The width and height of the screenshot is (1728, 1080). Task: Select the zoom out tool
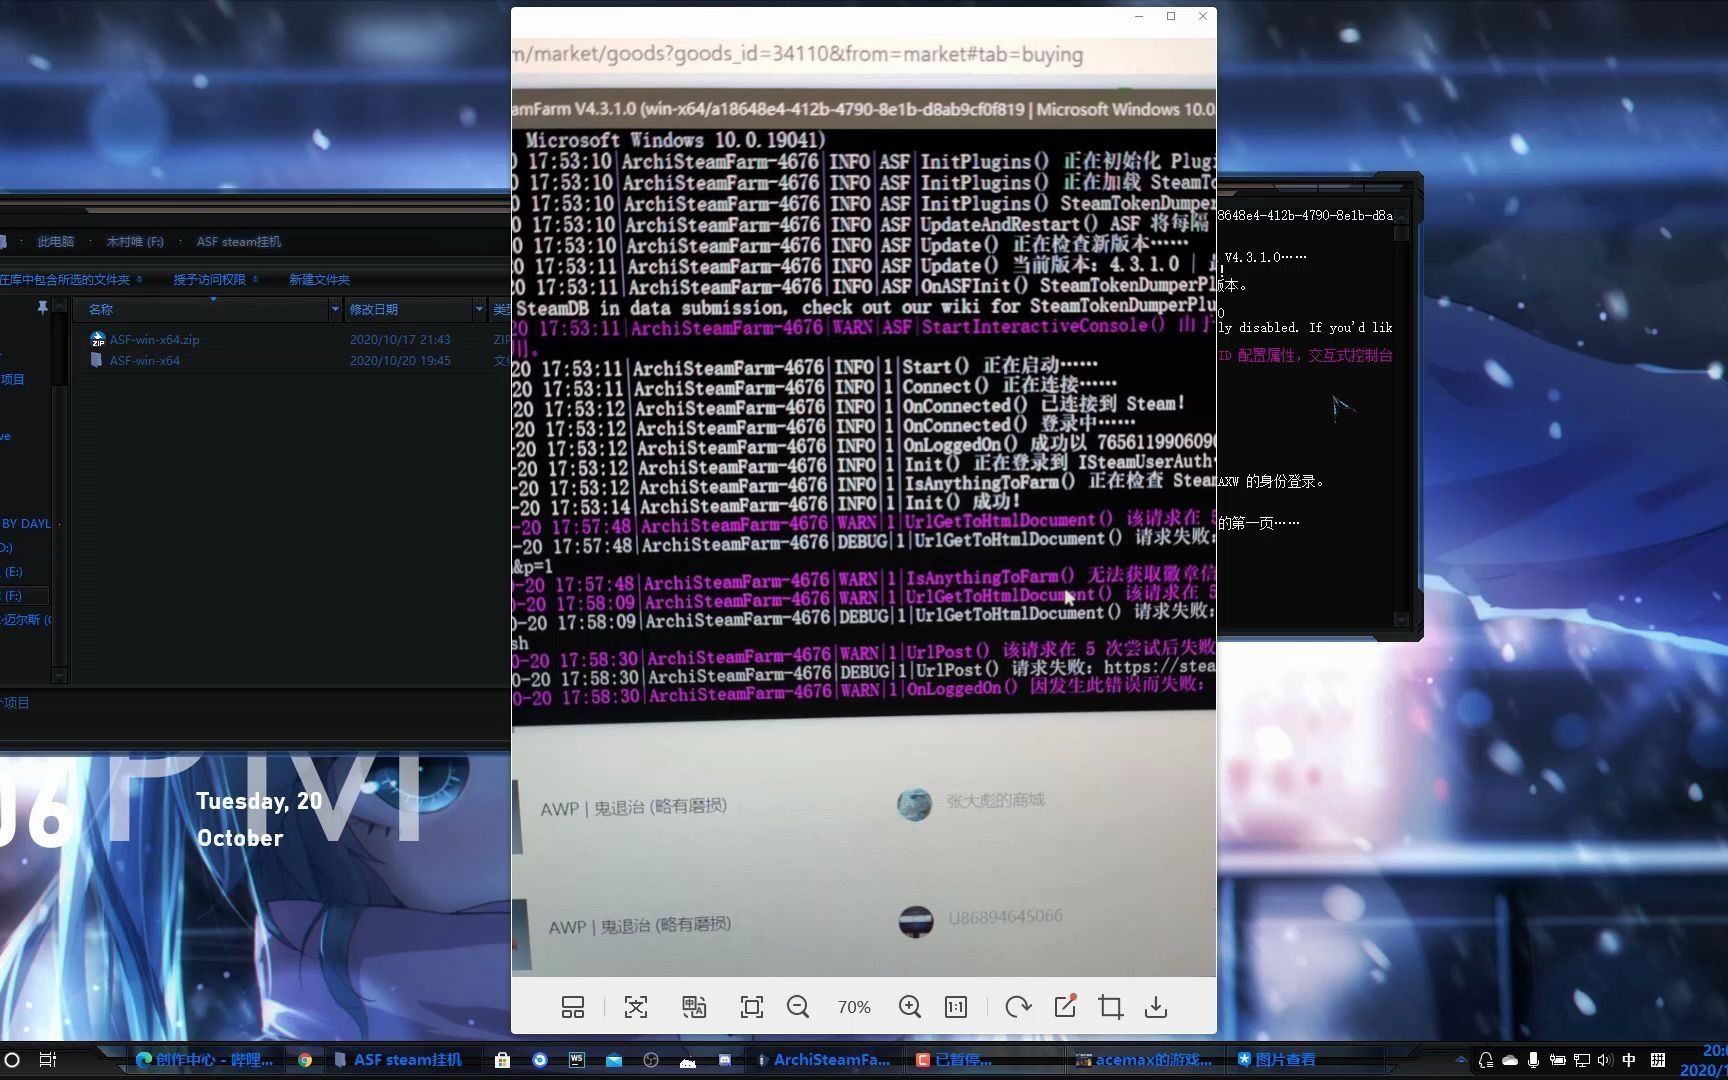click(798, 1007)
